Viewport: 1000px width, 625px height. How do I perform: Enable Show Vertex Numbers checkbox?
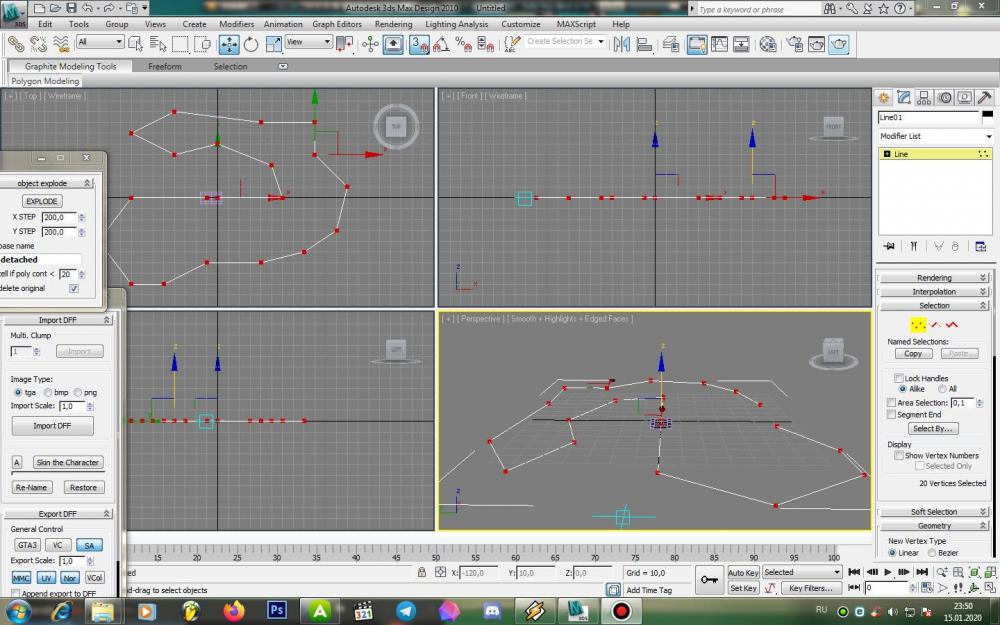coord(899,455)
